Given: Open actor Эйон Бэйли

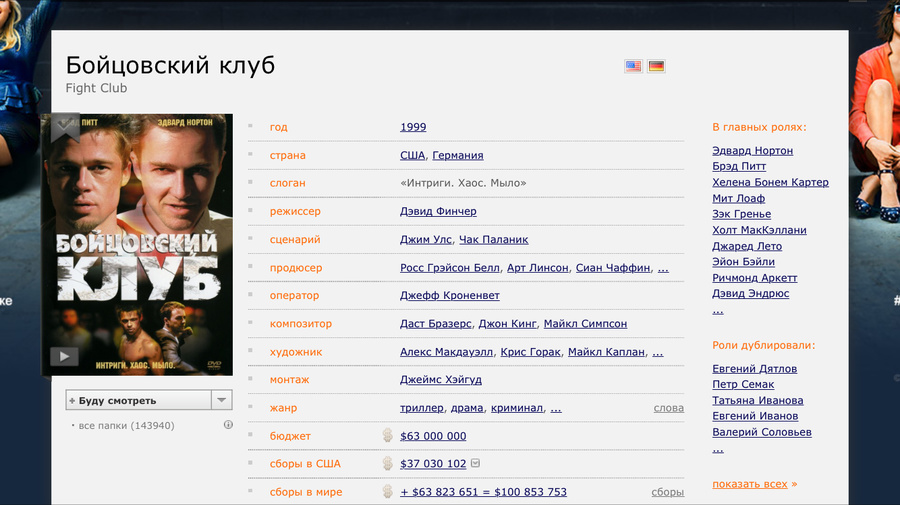Looking at the screenshot, I should click(743, 261).
